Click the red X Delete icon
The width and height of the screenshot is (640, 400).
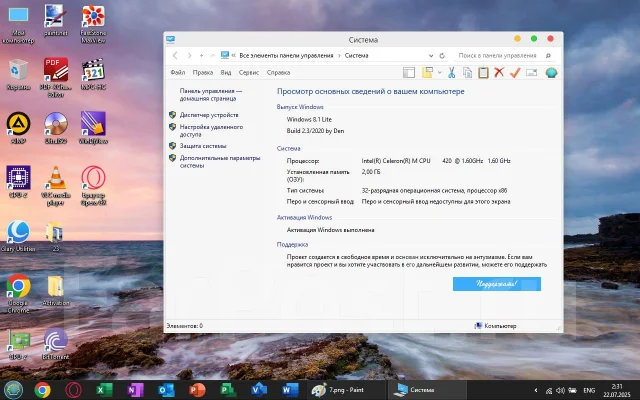click(499, 73)
